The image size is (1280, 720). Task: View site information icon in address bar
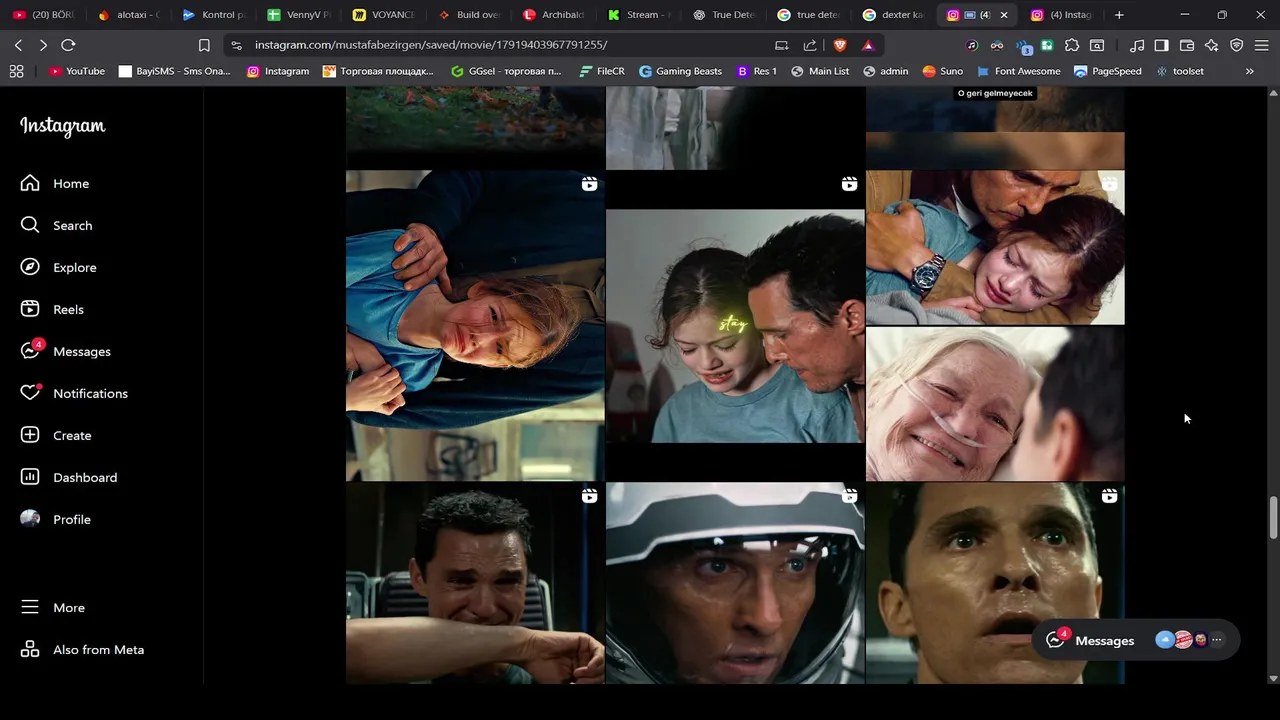pos(236,45)
